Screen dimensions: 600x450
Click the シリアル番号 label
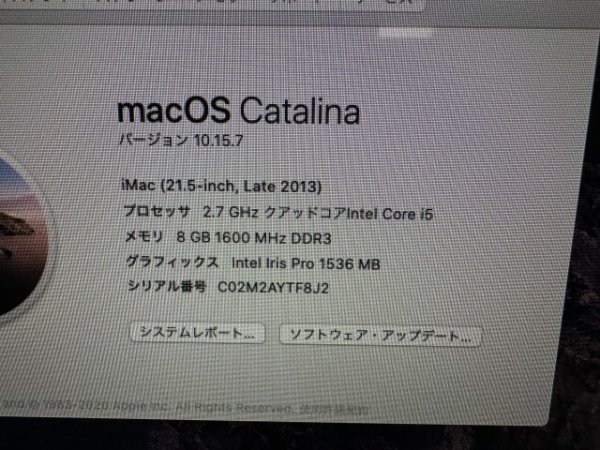coord(167,286)
